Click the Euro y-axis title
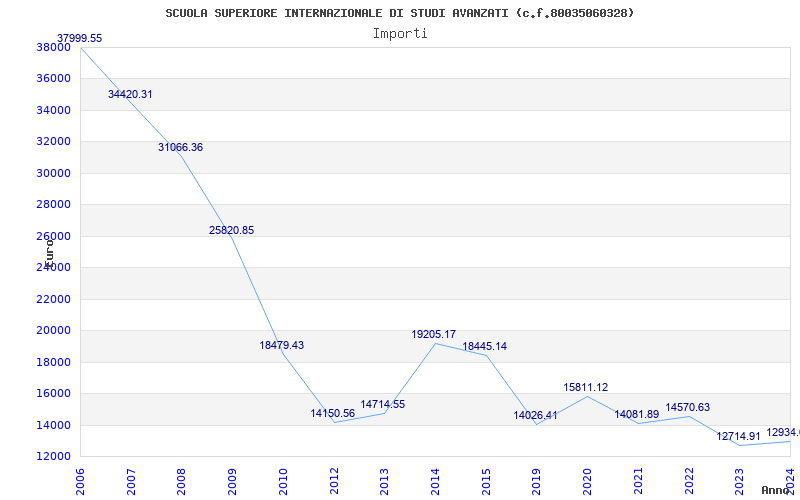 click(x=49, y=253)
